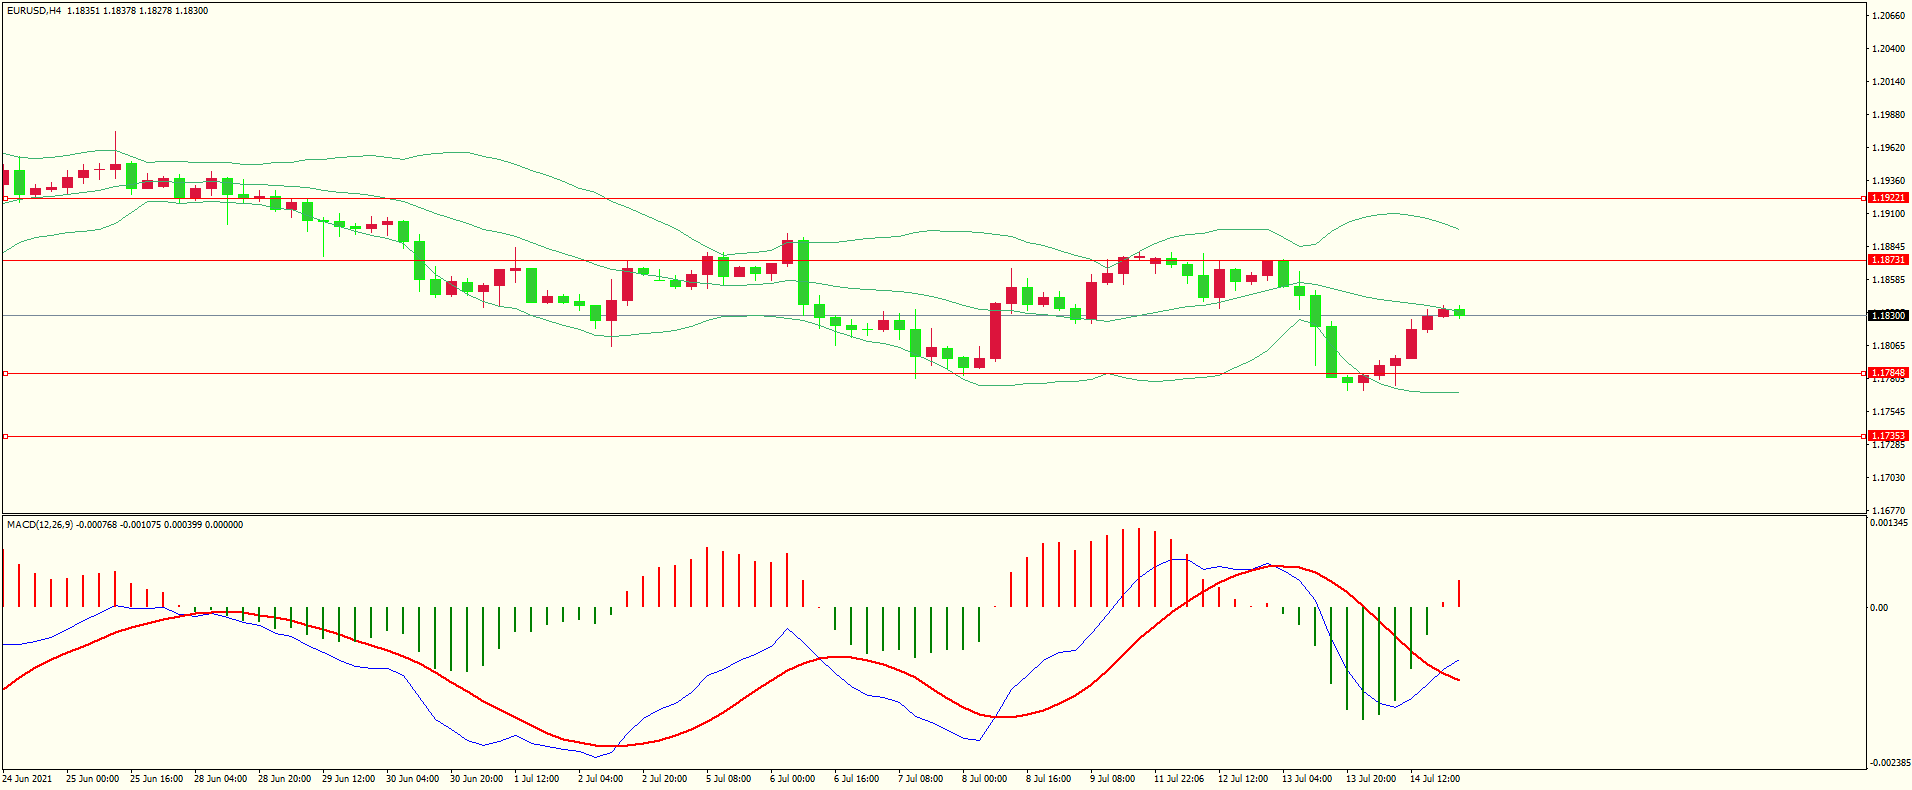Click the 0.00 MACD zero level label
The height and width of the screenshot is (790, 1912).
click(x=1879, y=608)
